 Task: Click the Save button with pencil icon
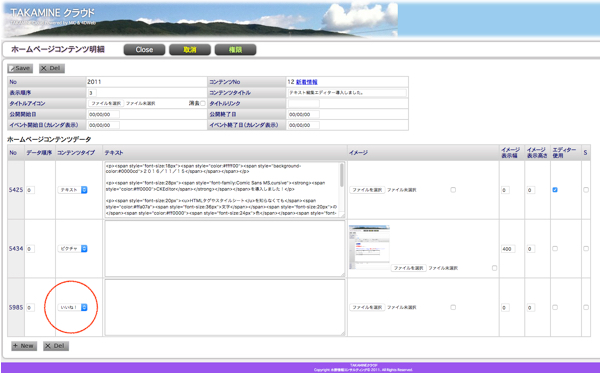(20, 68)
